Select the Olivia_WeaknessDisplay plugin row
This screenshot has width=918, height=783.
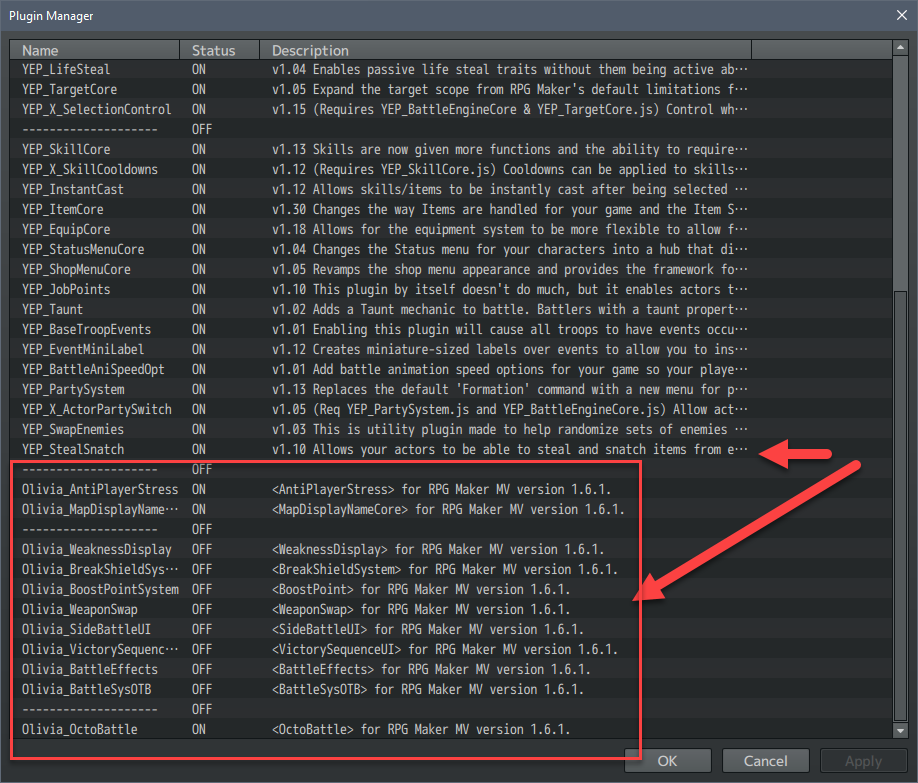tap(451, 549)
